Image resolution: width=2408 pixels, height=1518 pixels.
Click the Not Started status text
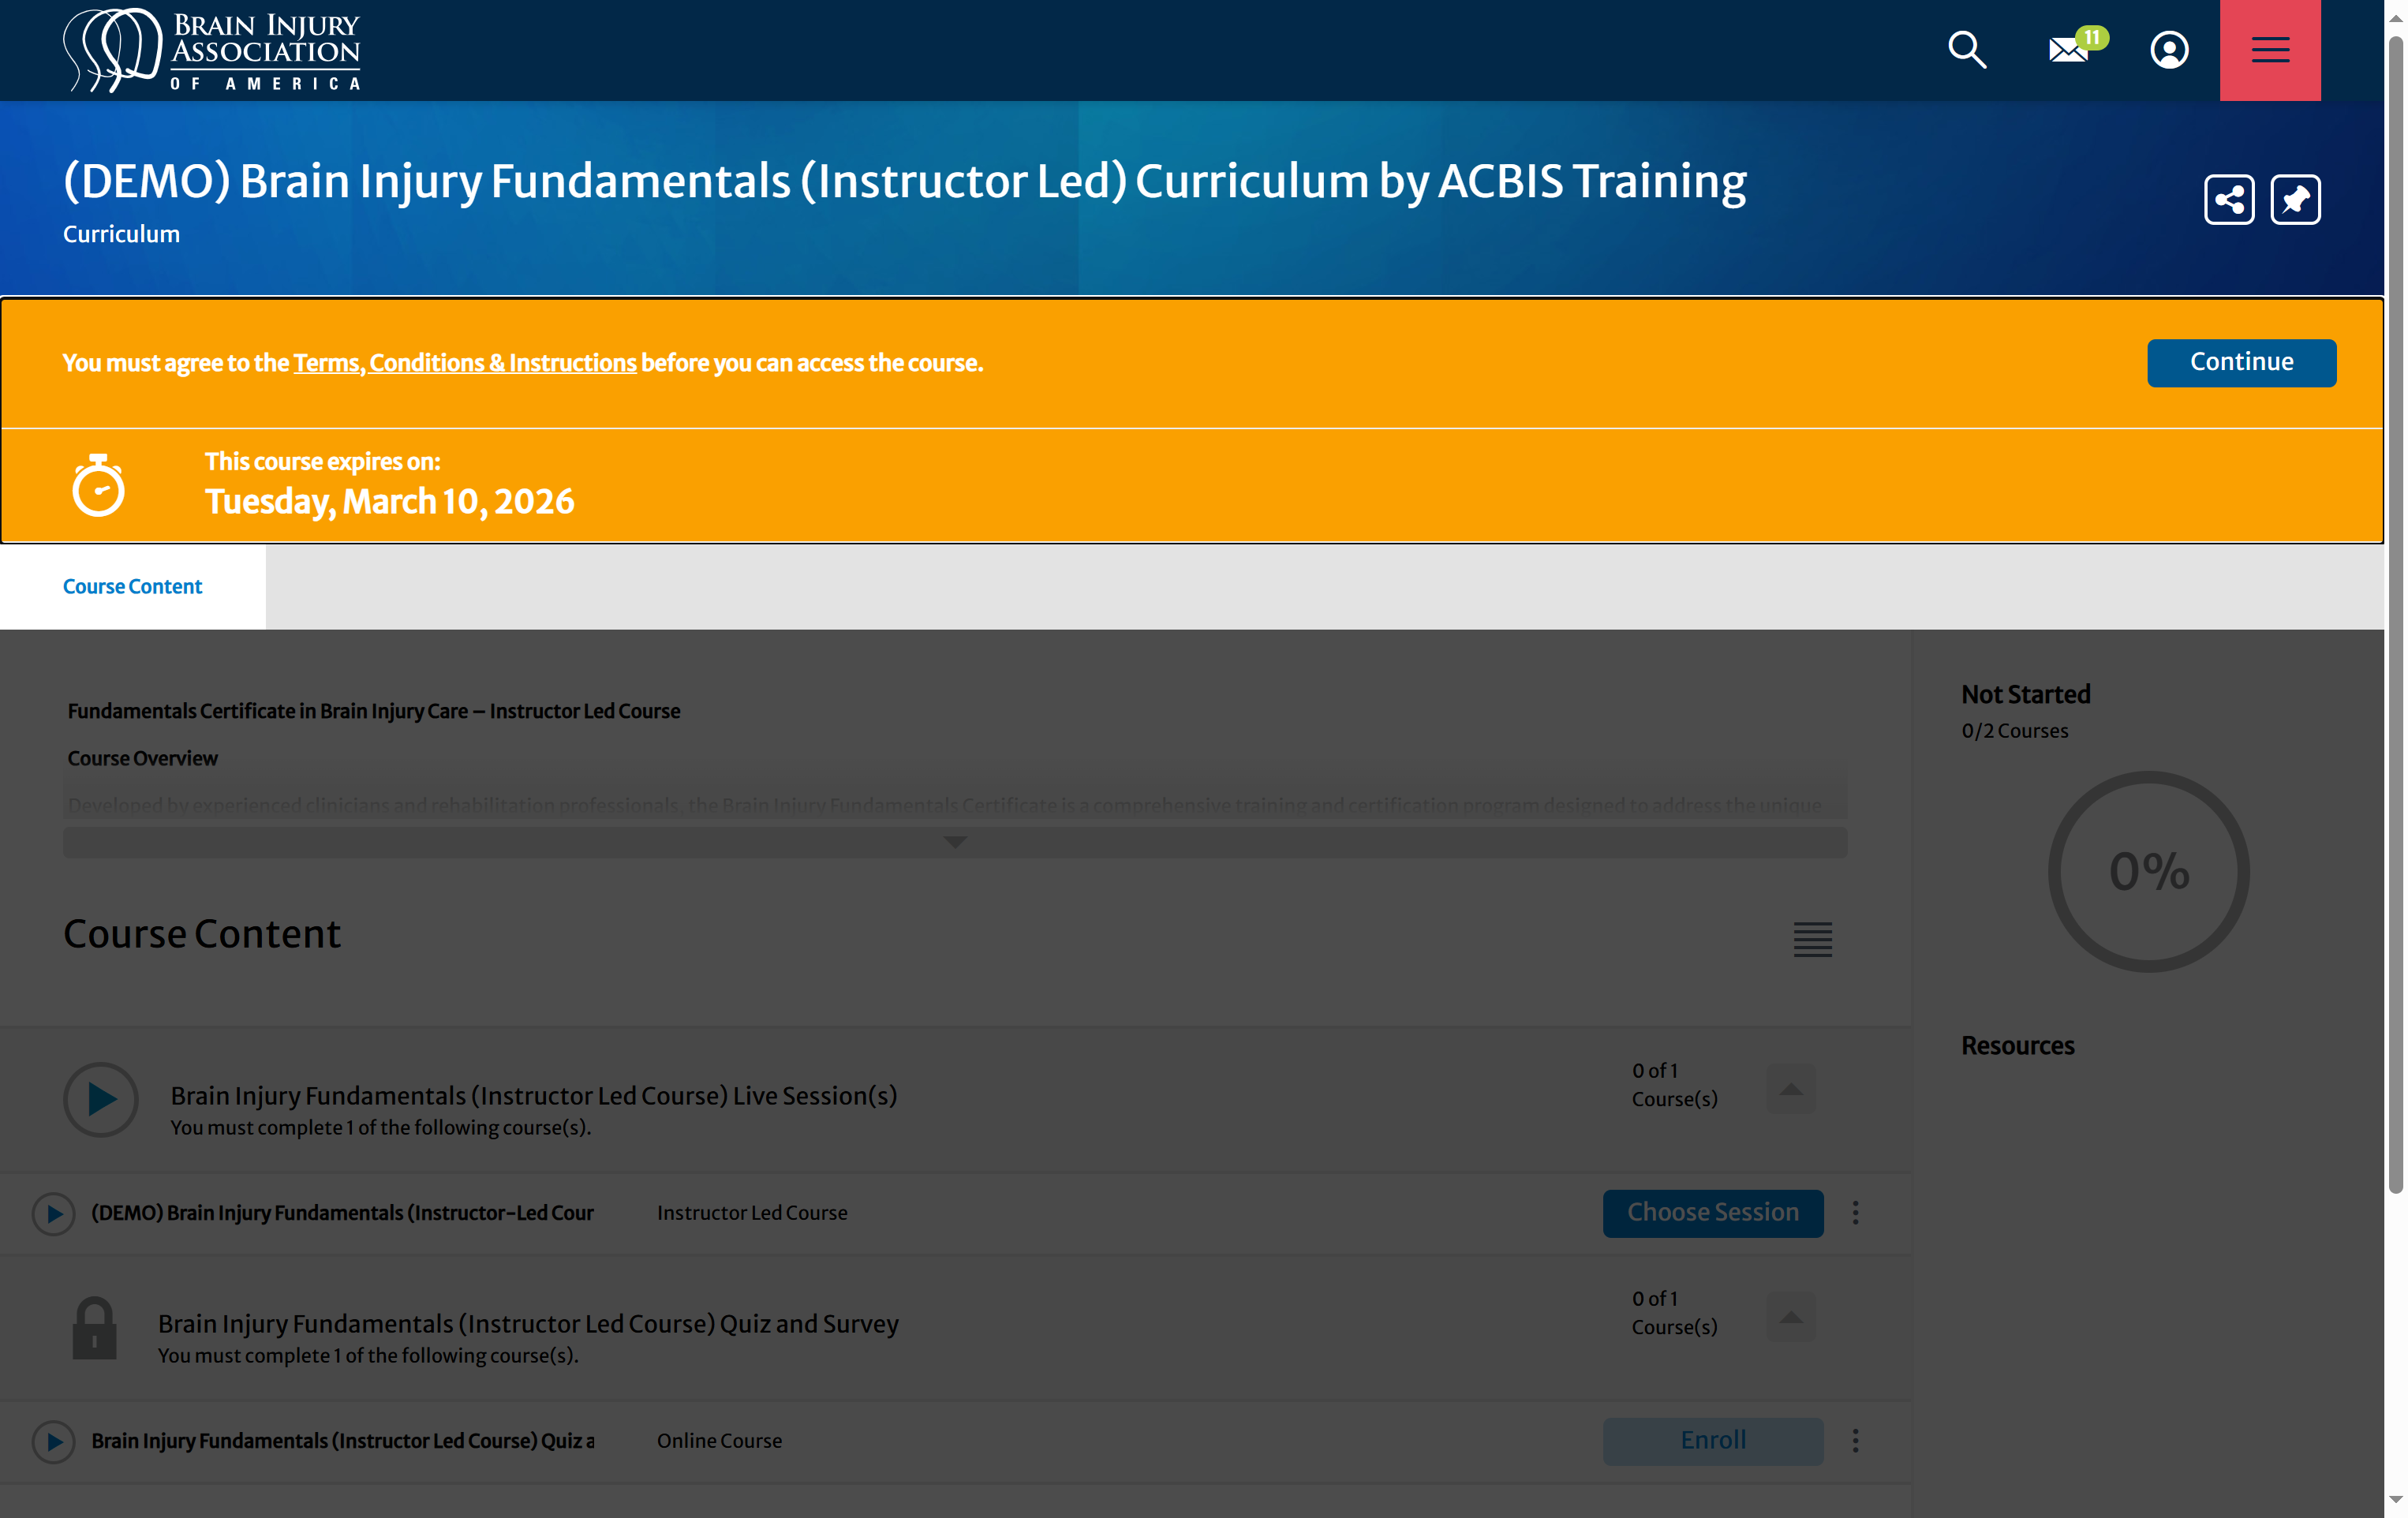(2025, 694)
